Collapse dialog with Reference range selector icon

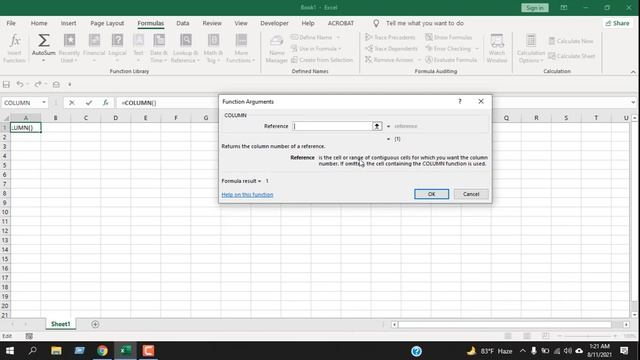pos(377,126)
